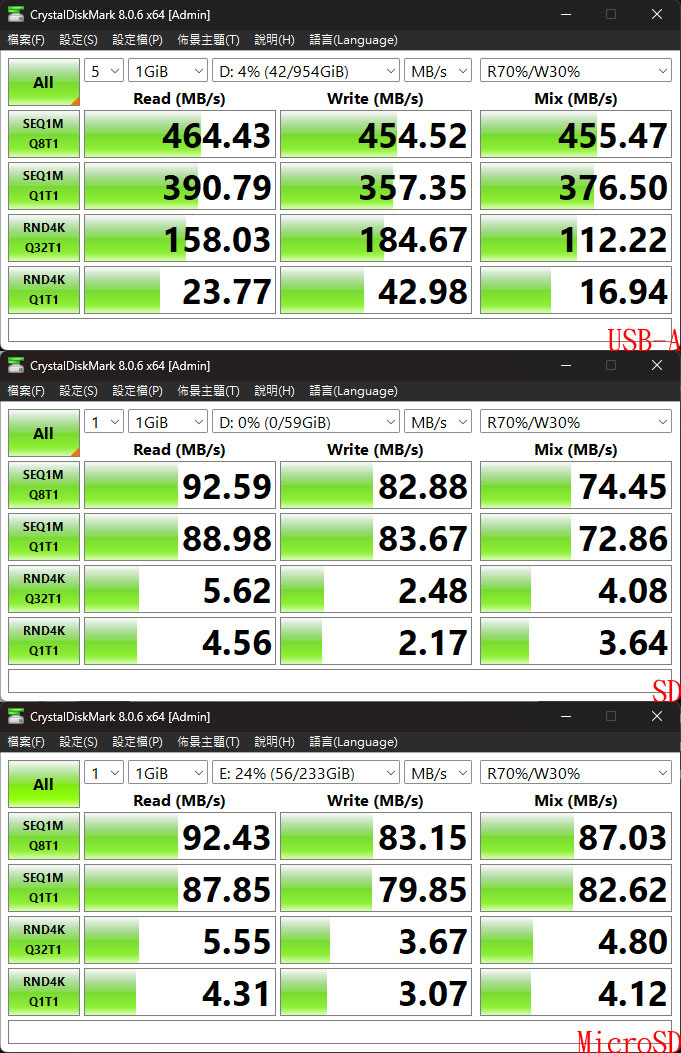Open 語言(Language) menu in USB-A window
This screenshot has height=1053, width=681.
tap(353, 40)
